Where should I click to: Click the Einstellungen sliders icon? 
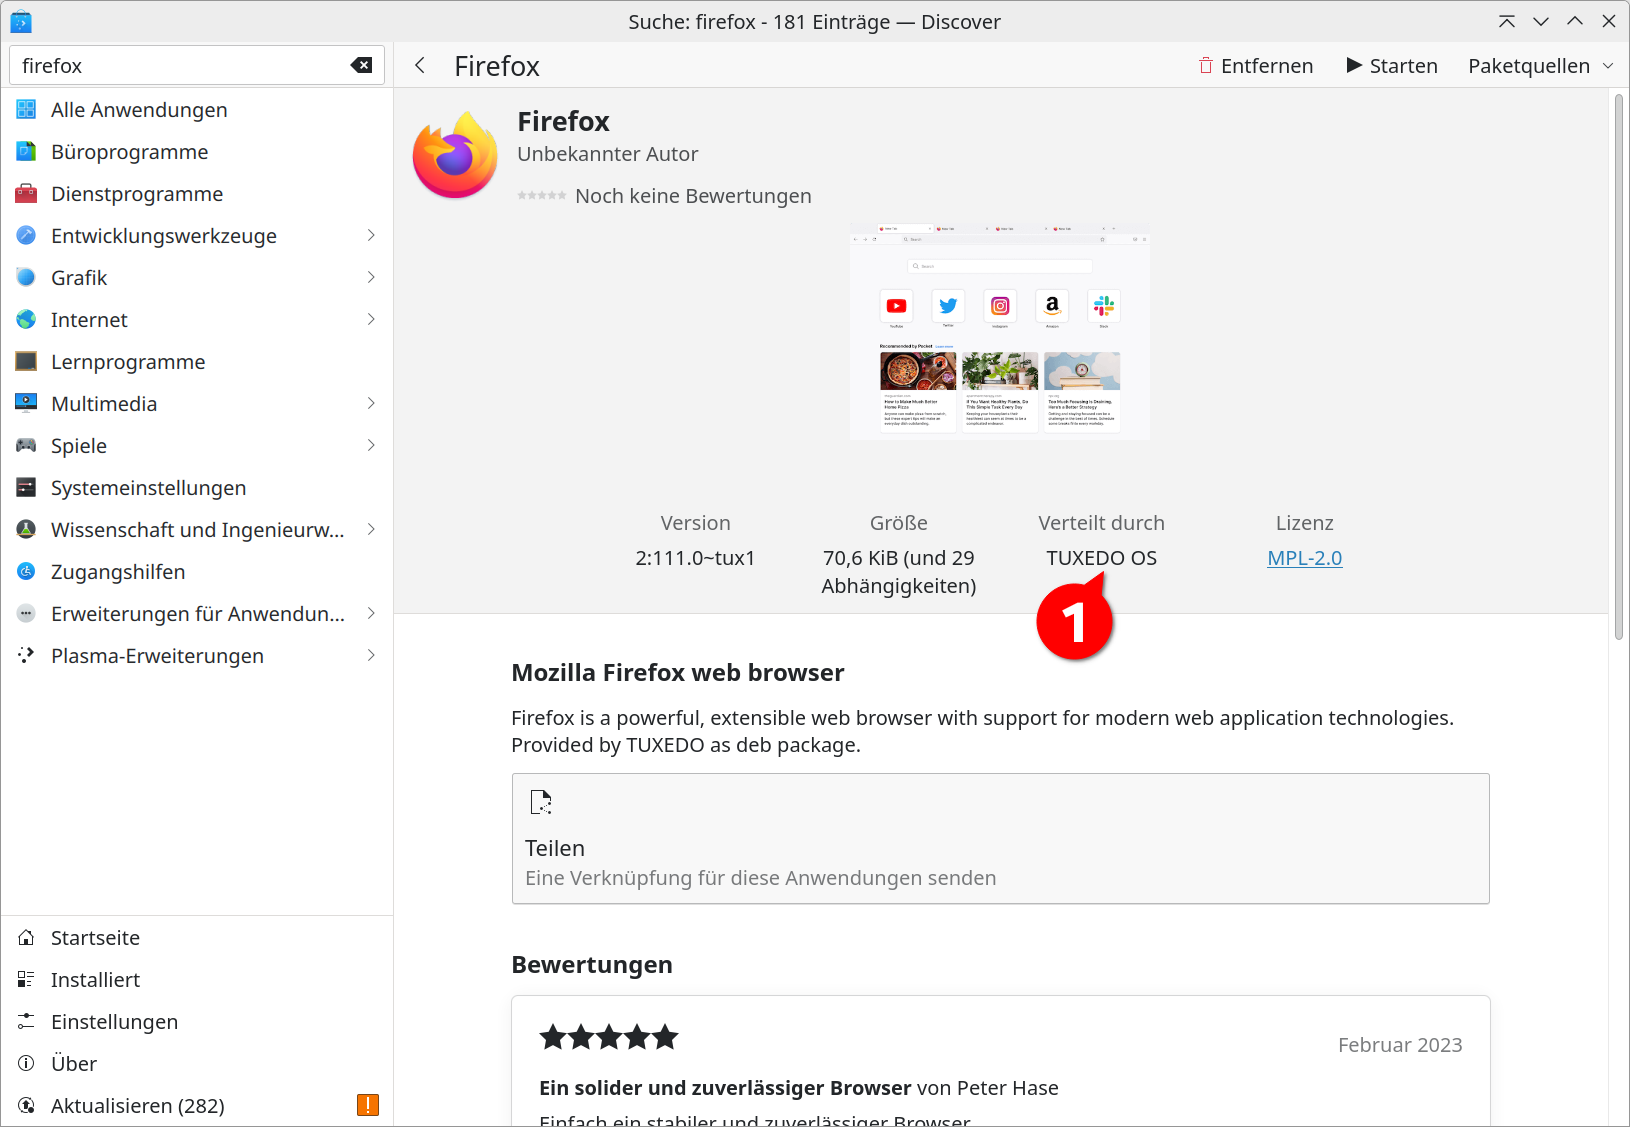pyautogui.click(x=26, y=1022)
